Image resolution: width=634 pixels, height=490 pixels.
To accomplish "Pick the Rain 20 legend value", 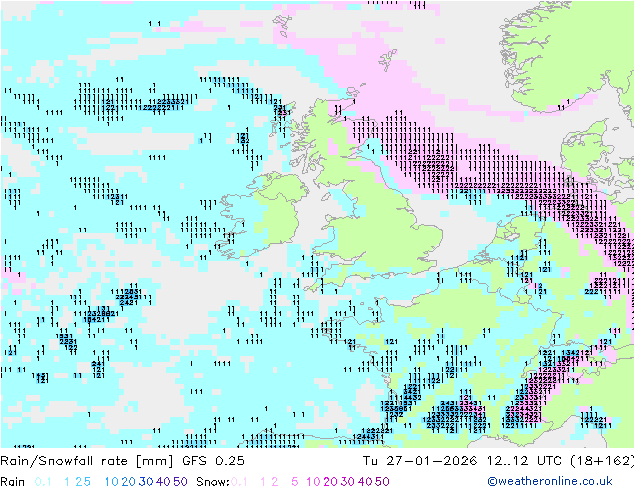I will tap(129, 482).
